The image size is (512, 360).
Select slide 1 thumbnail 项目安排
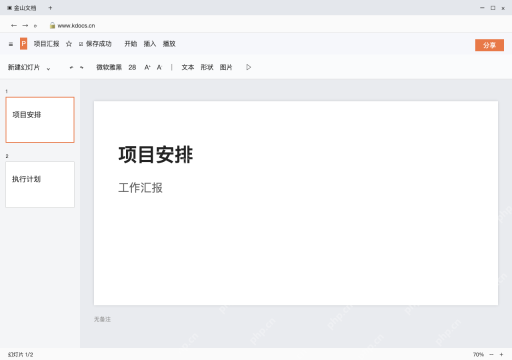40,120
